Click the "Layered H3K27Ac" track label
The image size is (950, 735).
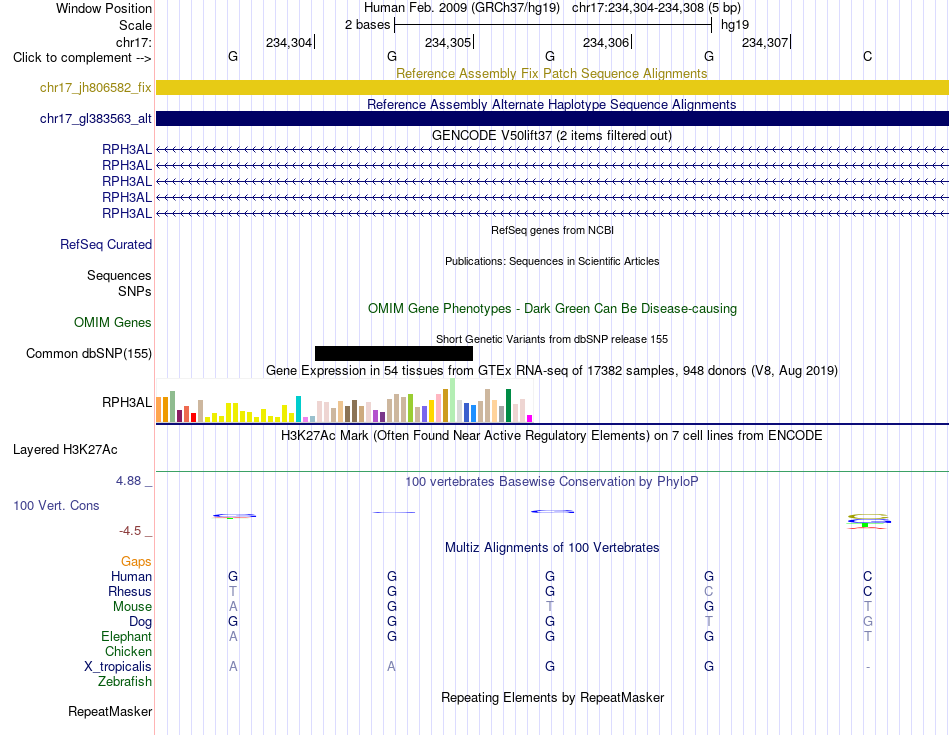pos(65,450)
